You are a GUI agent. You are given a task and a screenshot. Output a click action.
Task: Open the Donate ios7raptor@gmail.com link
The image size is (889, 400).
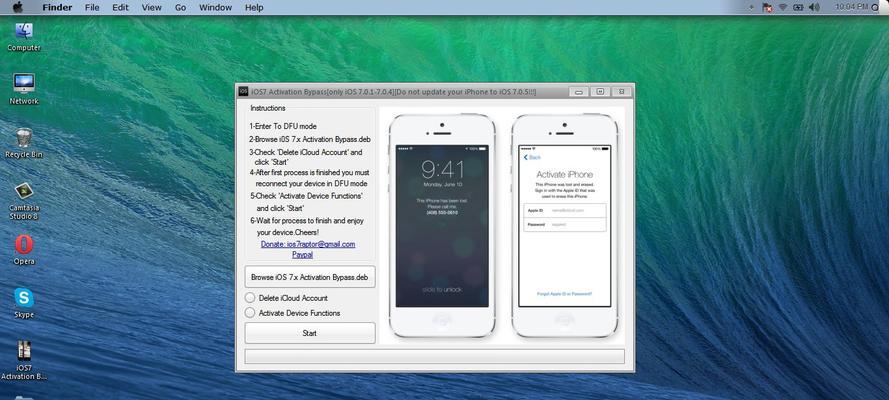[x=308, y=244]
